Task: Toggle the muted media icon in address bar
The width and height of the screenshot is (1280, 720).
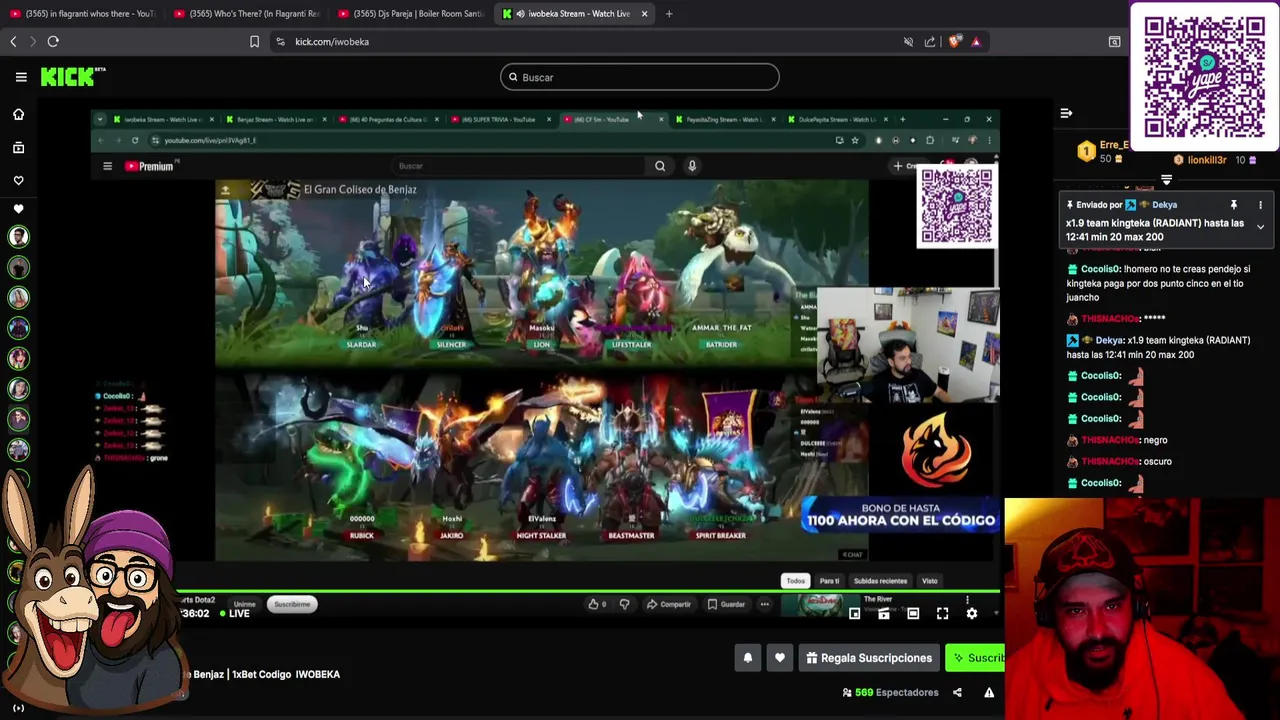Action: coord(908,42)
